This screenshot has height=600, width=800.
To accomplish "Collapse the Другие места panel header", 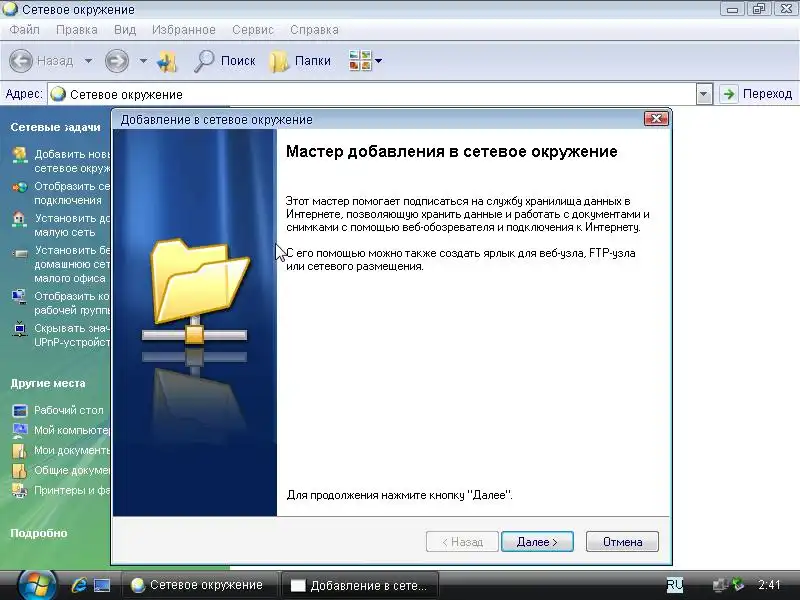I will [x=48, y=383].
